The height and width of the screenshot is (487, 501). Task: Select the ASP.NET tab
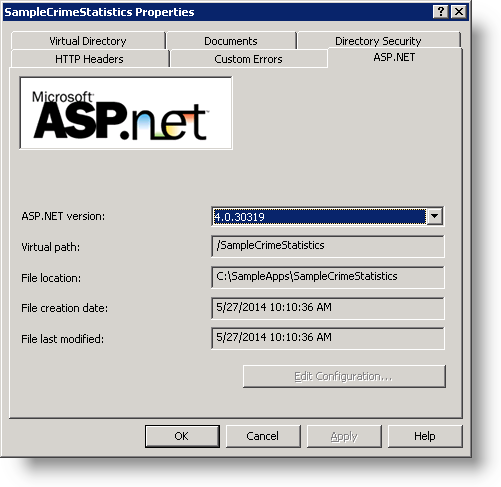pyautogui.click(x=395, y=57)
